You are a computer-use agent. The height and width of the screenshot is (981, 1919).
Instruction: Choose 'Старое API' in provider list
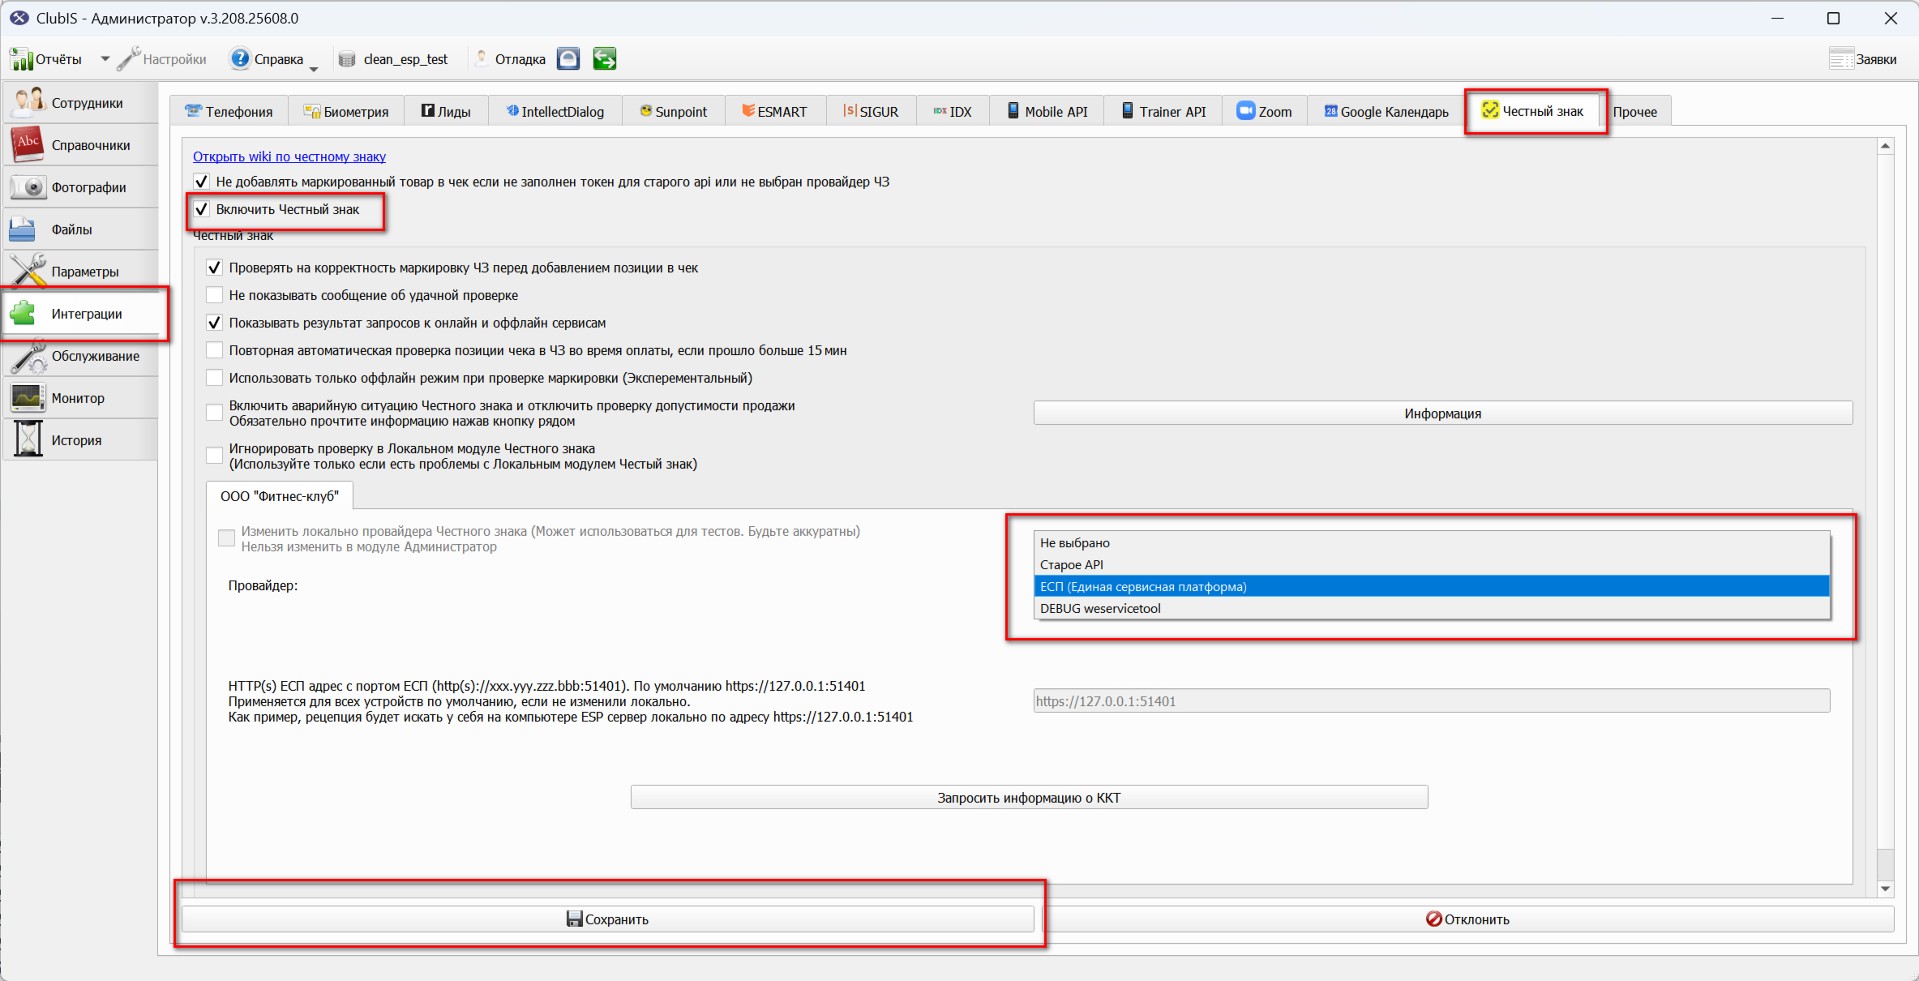pos(1432,565)
